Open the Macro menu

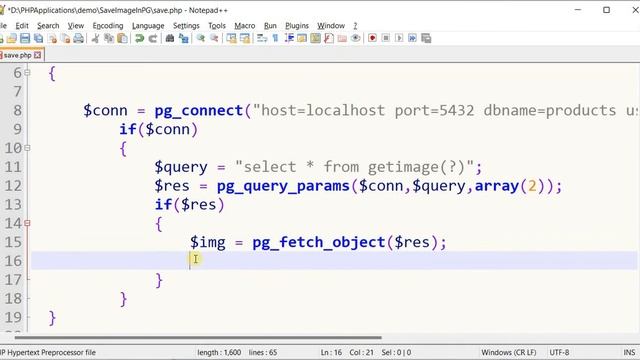(244, 26)
